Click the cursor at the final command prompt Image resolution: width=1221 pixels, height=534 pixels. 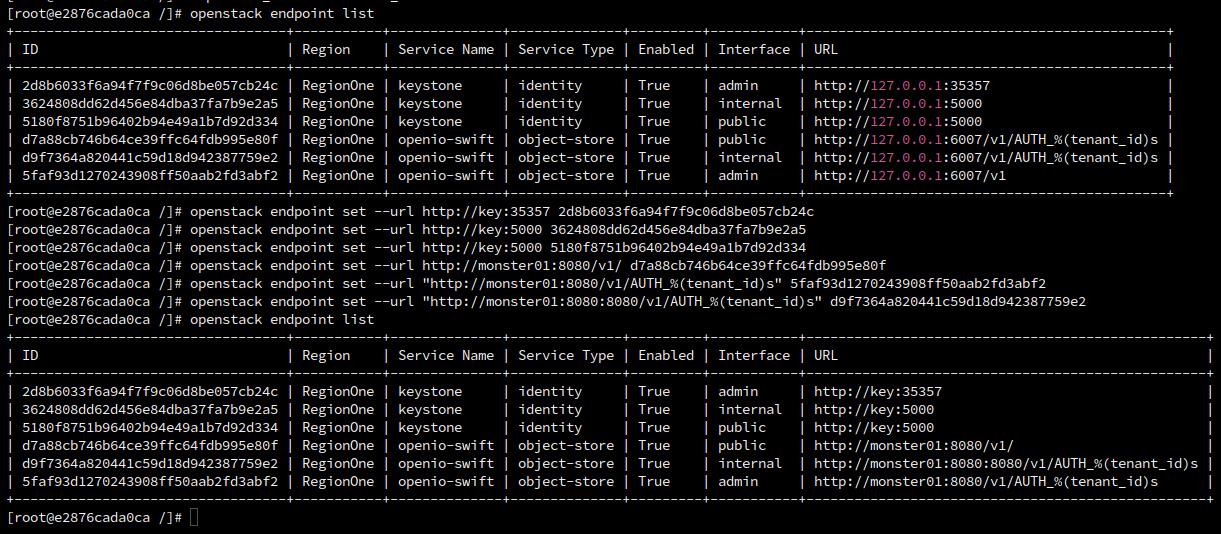pyautogui.click(x=194, y=517)
